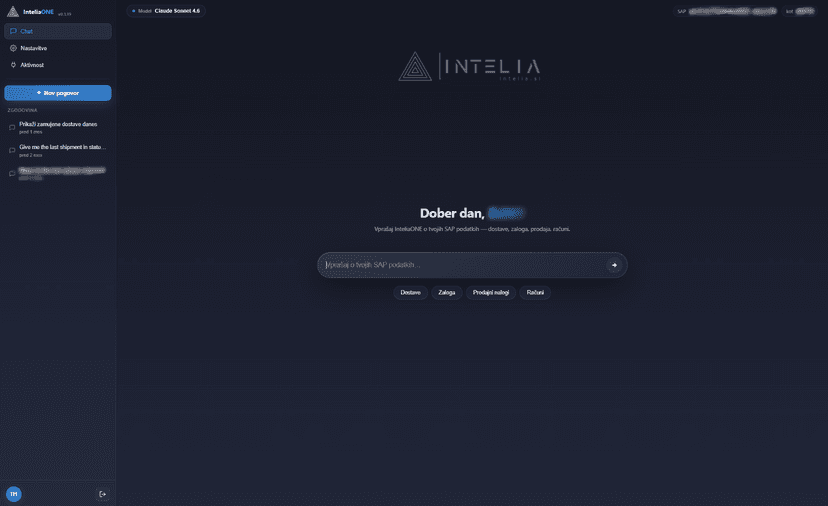The height and width of the screenshot is (506, 828).
Task: Click the InteliaONE triangle logo in sidebar
Action: [x=13, y=12]
